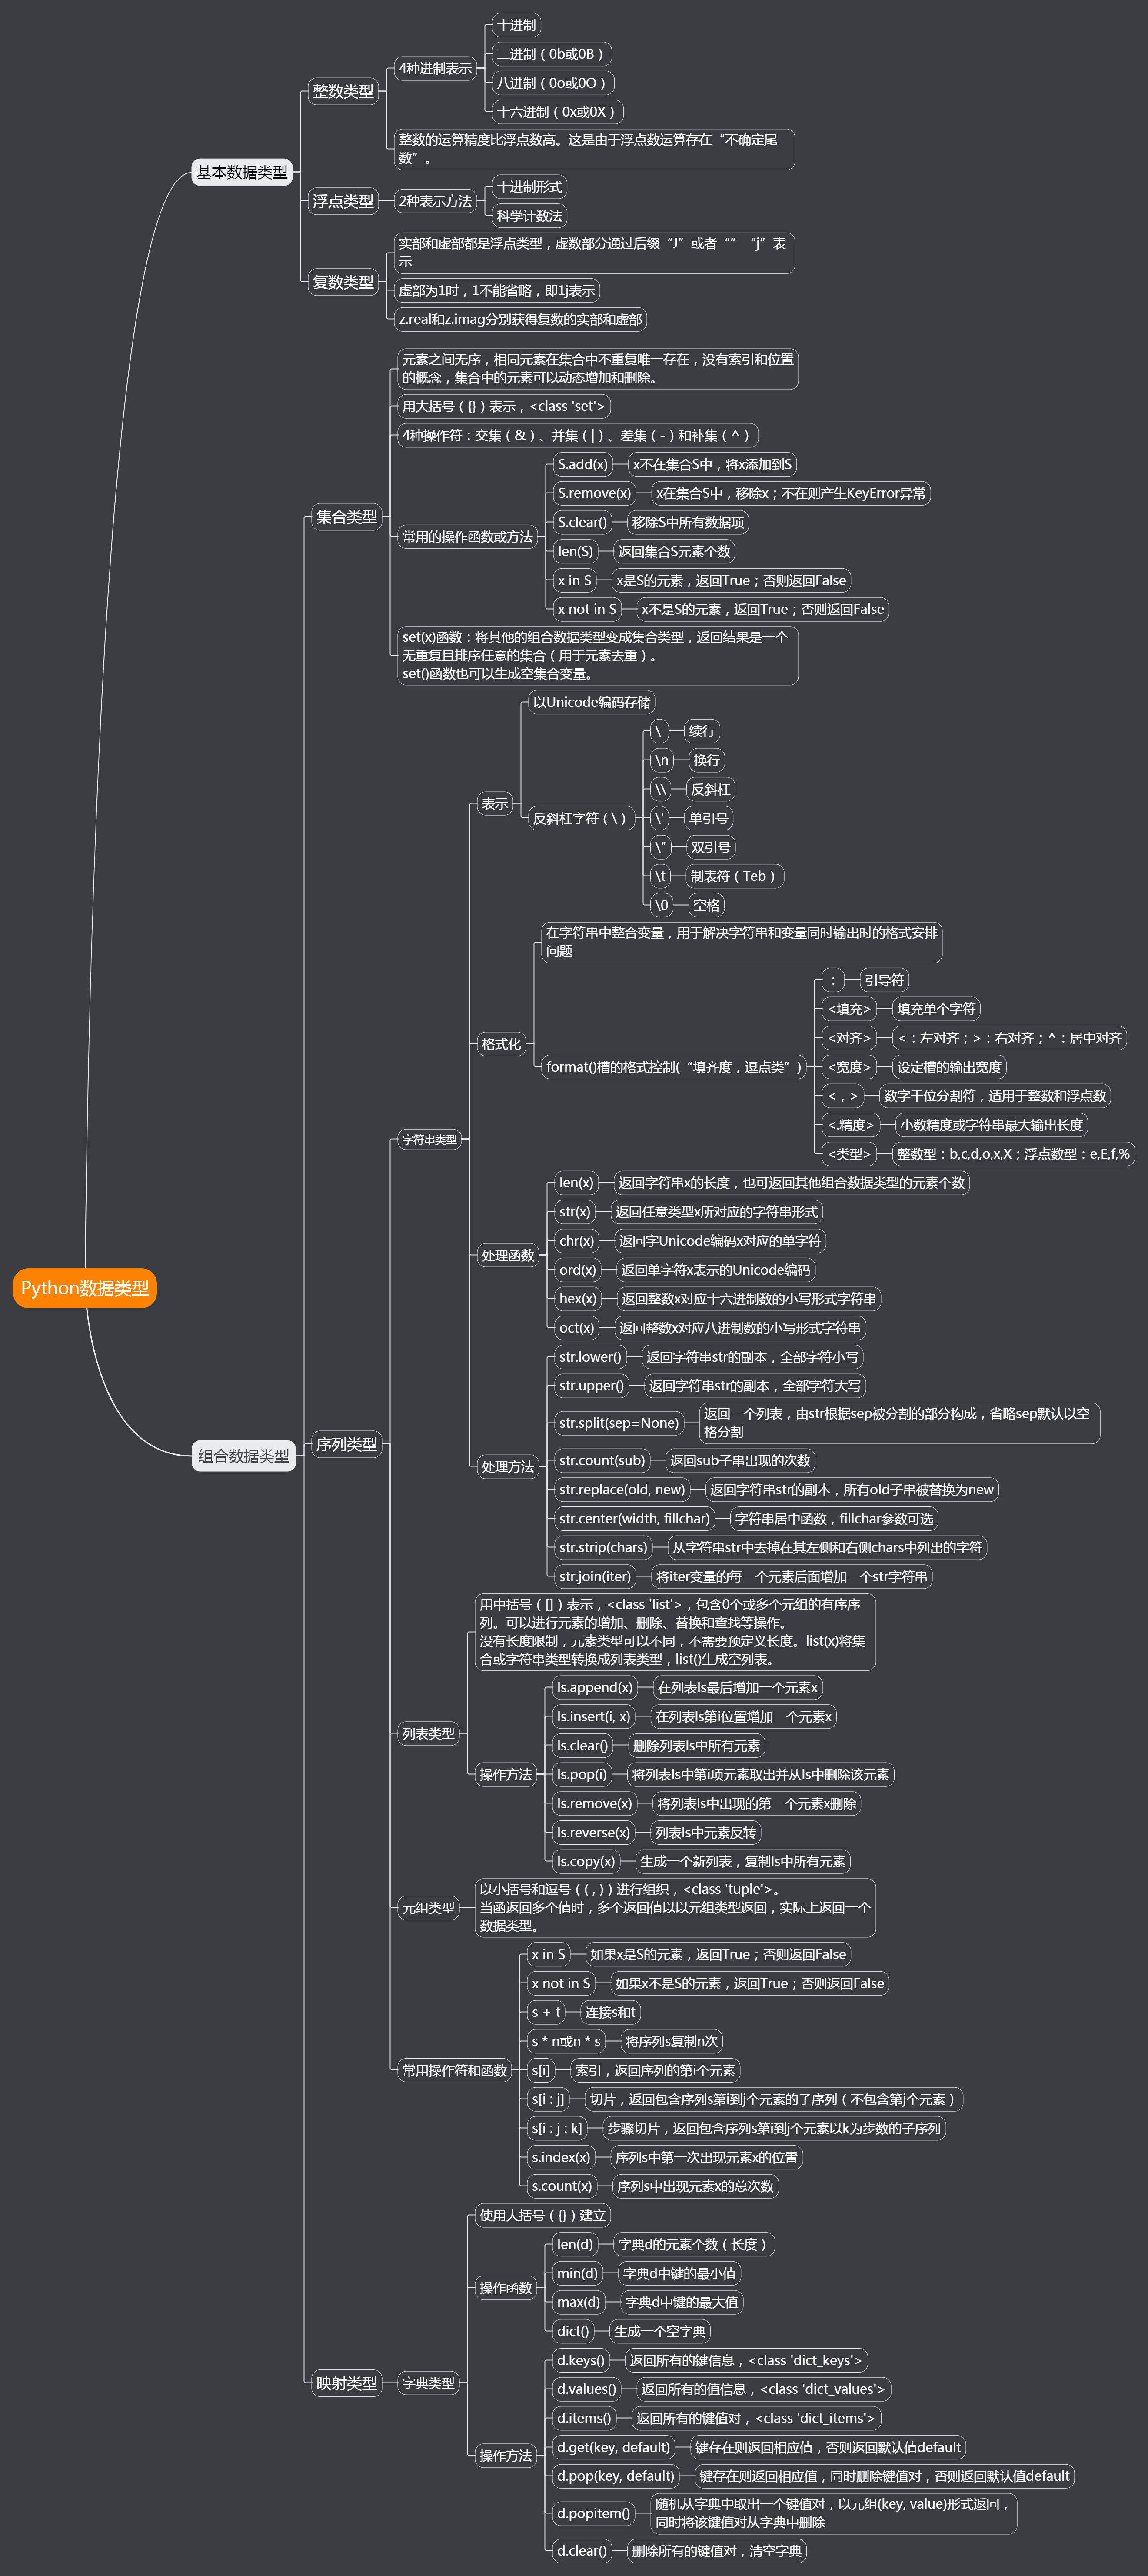Click the <填充> node
The height and width of the screenshot is (2576, 1148).
click(x=849, y=1009)
